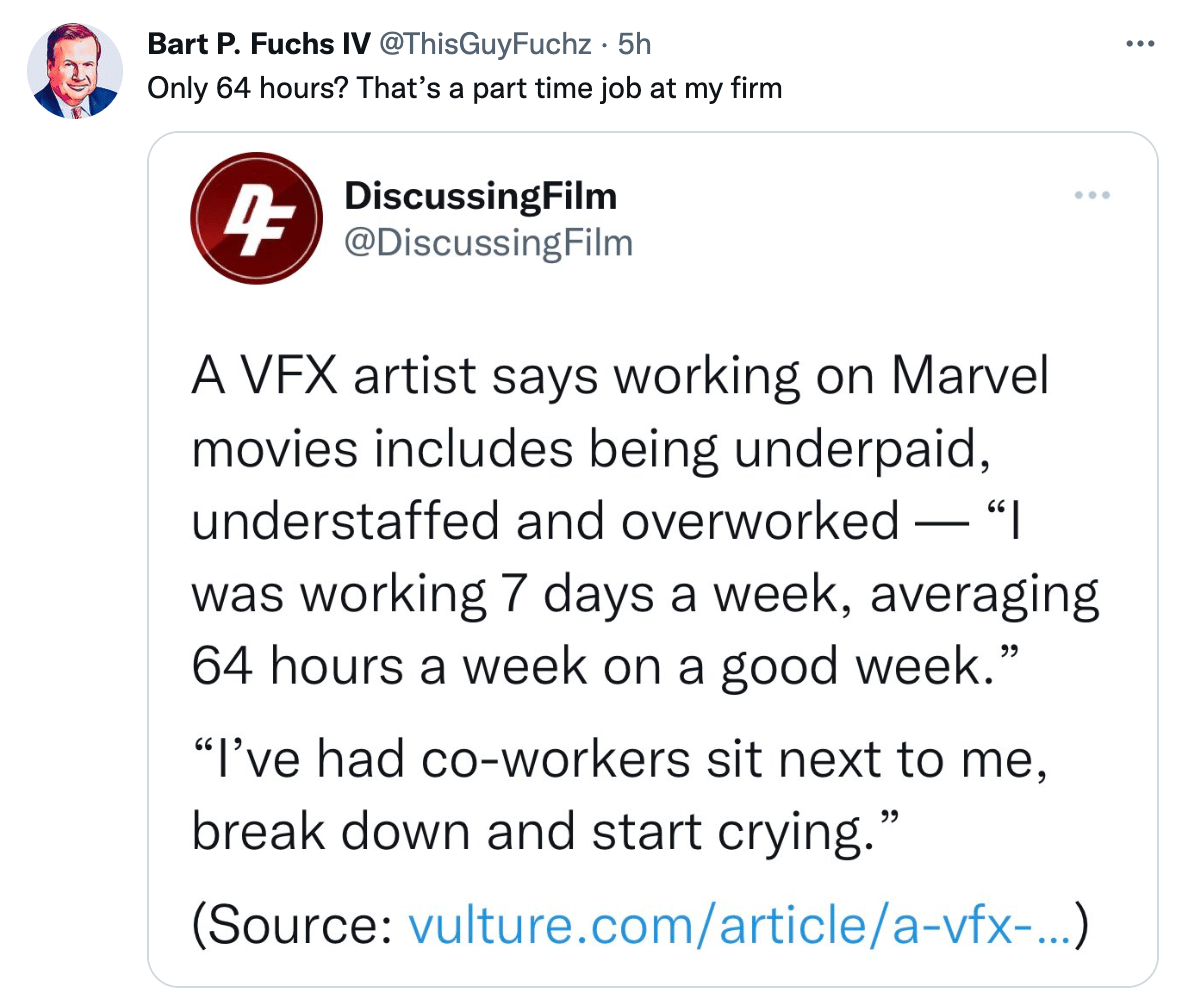The height and width of the screenshot is (1006, 1186).
Task: Click the @DiscussingFilm handle
Action: [488, 241]
